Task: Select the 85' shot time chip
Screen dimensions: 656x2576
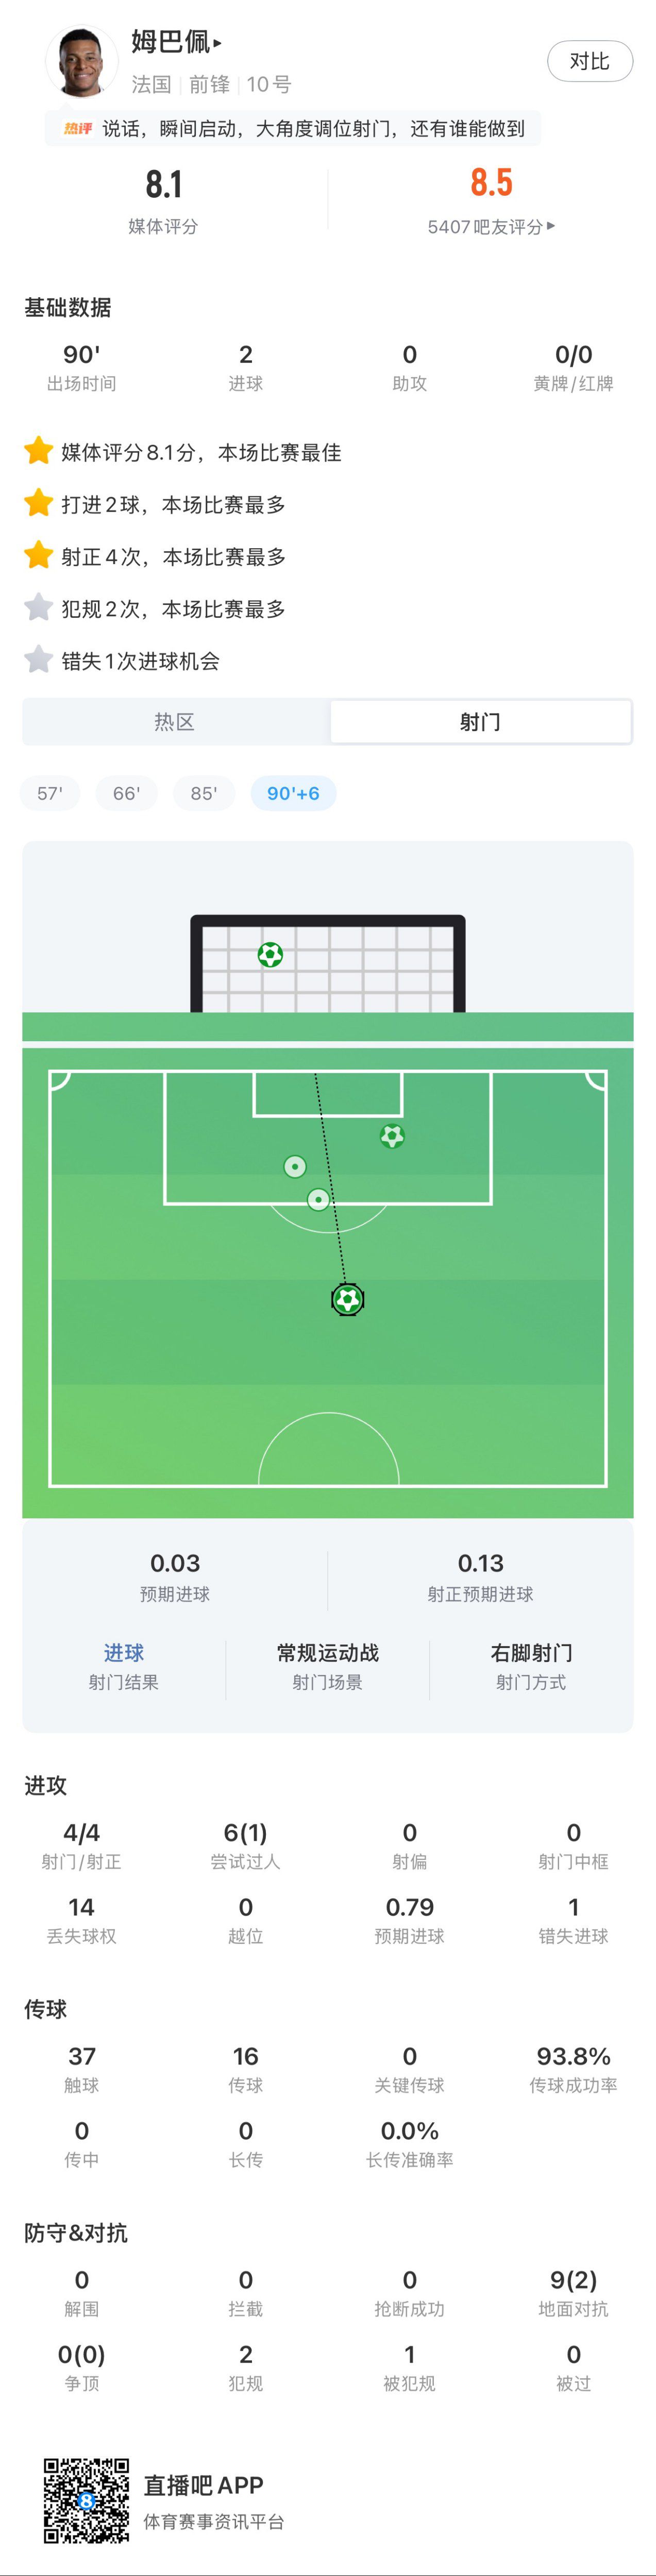Action: [204, 793]
